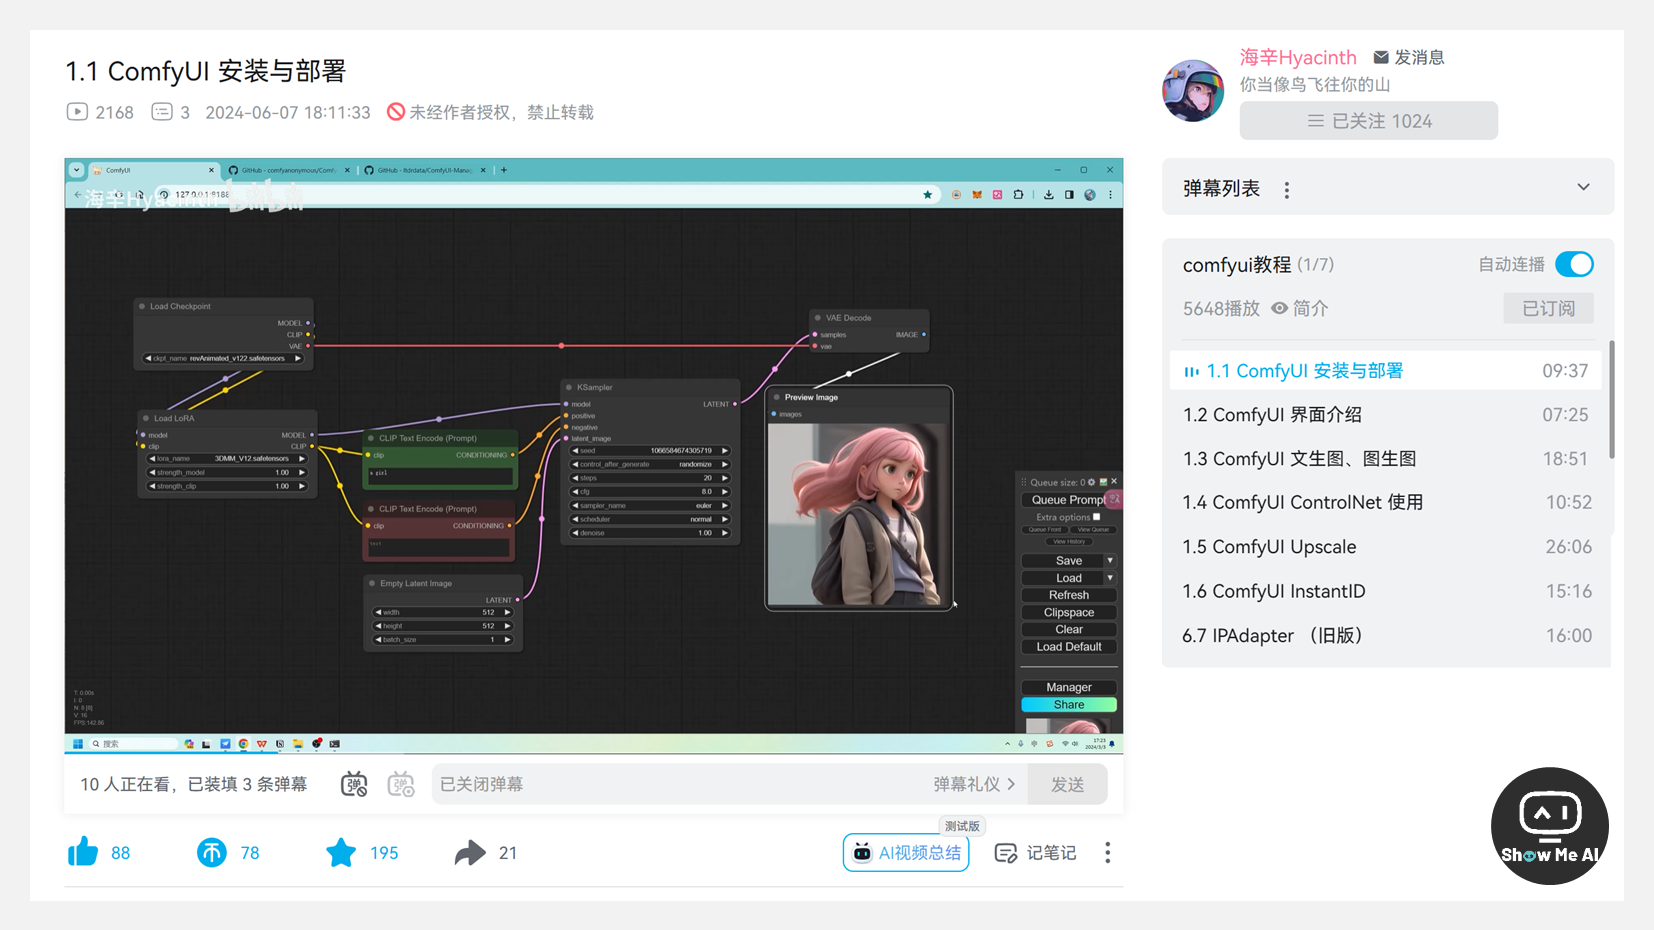Like the video with the thumbs-up icon
This screenshot has width=1654, height=930.
pyautogui.click(x=83, y=852)
